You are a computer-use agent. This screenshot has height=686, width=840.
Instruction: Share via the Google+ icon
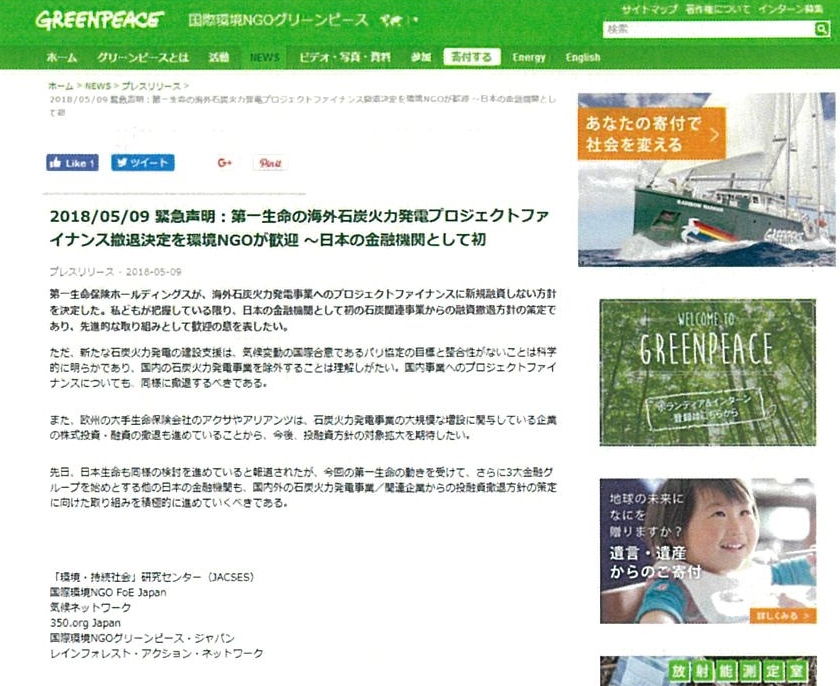[224, 163]
